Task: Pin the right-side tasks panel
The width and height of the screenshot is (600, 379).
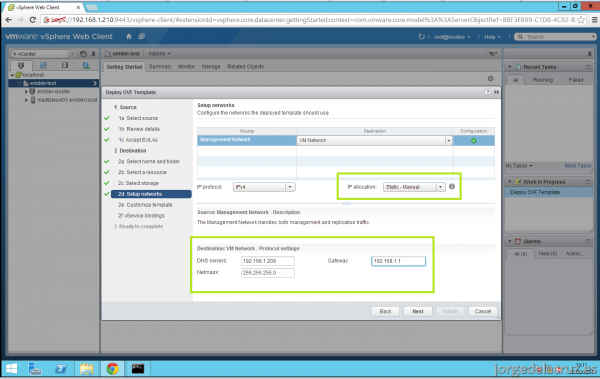Action: [x=590, y=54]
